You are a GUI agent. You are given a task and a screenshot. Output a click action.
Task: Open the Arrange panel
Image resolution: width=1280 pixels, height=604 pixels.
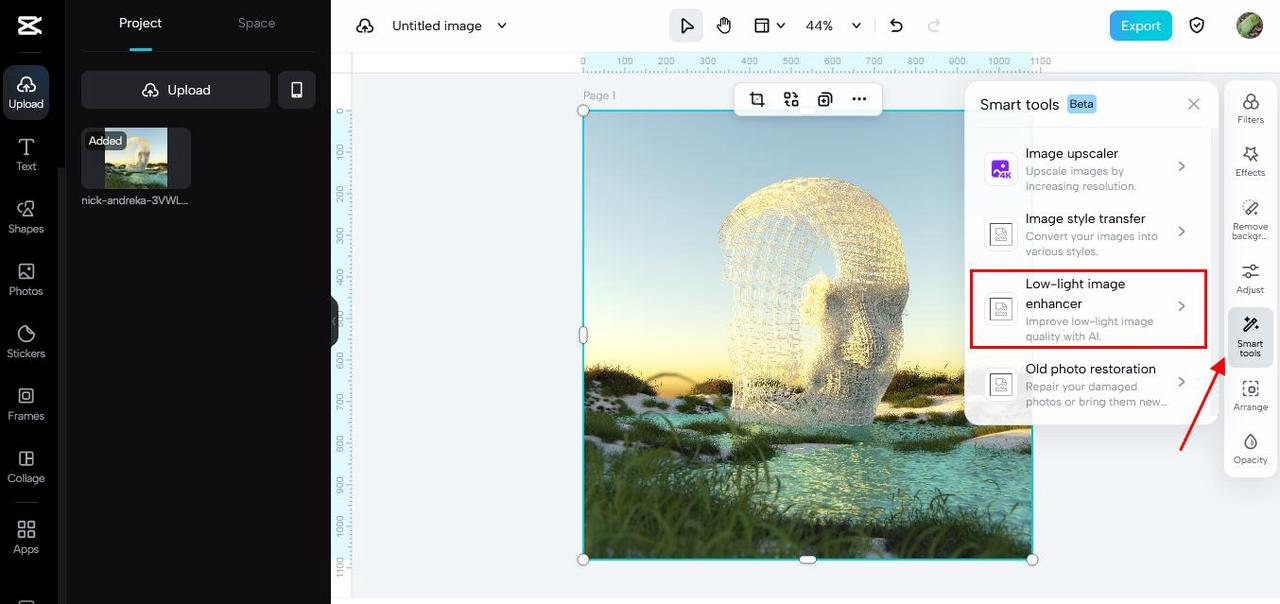(x=1250, y=395)
